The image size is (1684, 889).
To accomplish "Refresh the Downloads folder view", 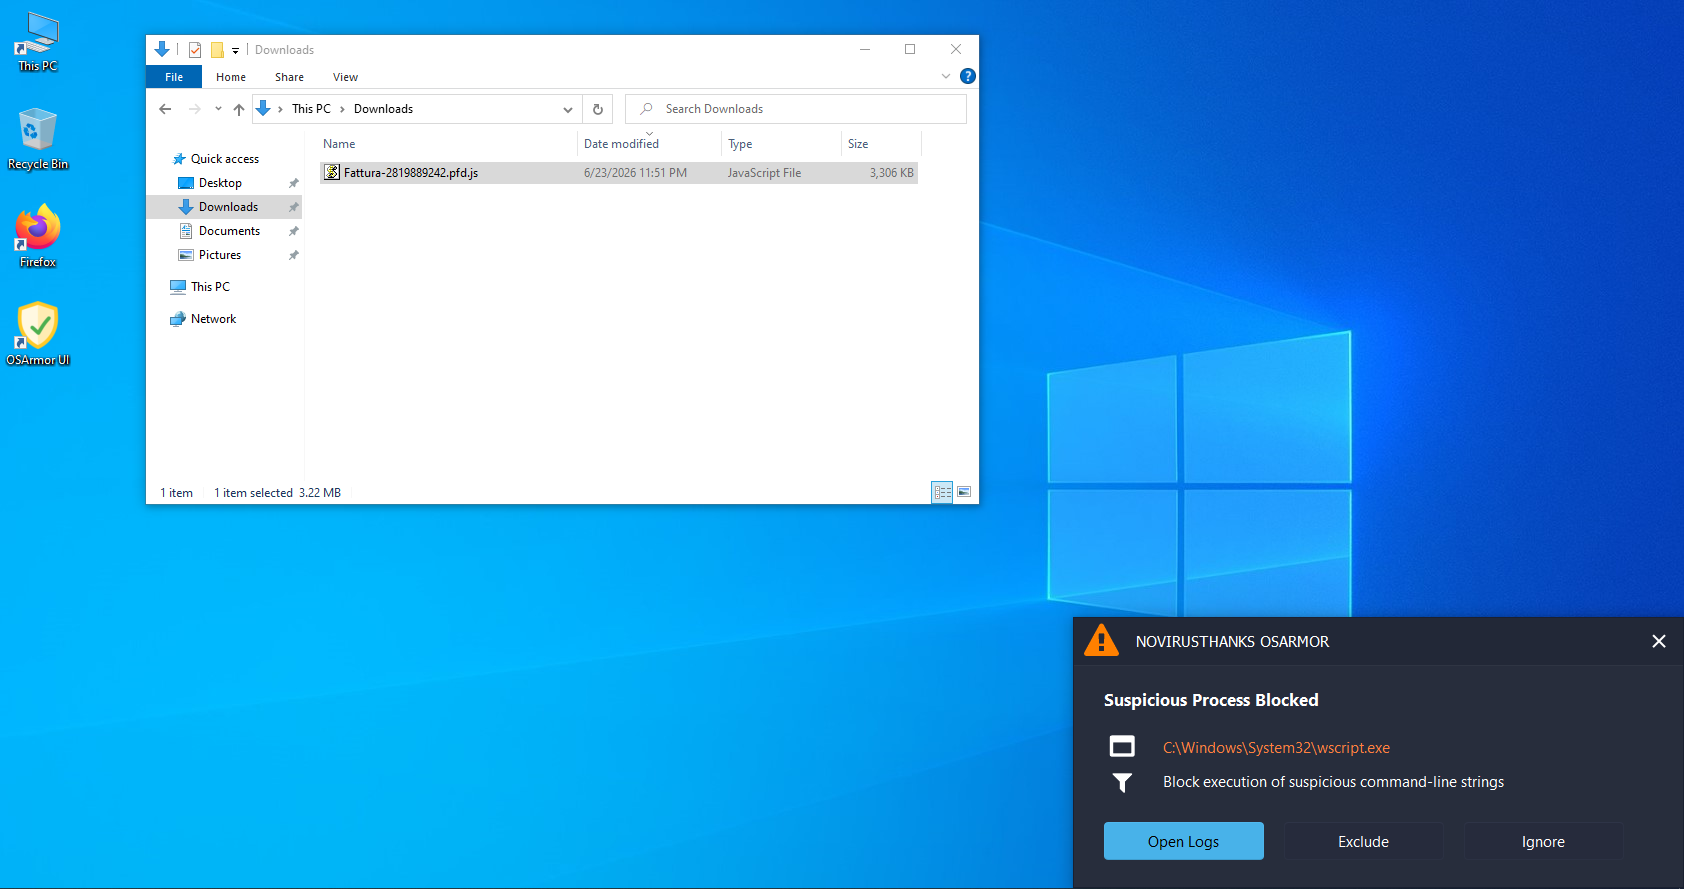I will point(598,109).
